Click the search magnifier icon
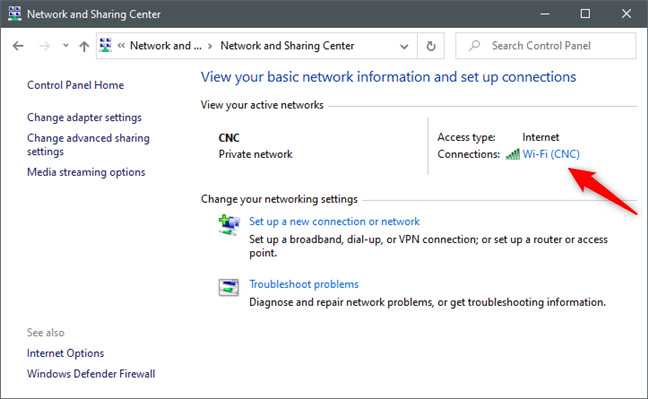The image size is (648, 399). pyautogui.click(x=474, y=45)
